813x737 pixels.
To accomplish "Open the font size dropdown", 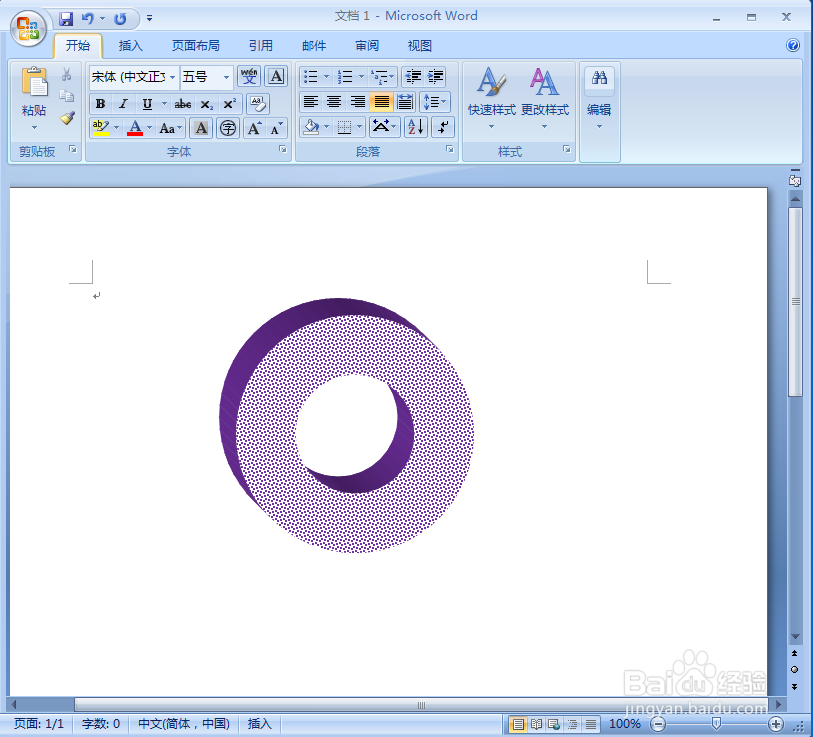I will tap(227, 77).
